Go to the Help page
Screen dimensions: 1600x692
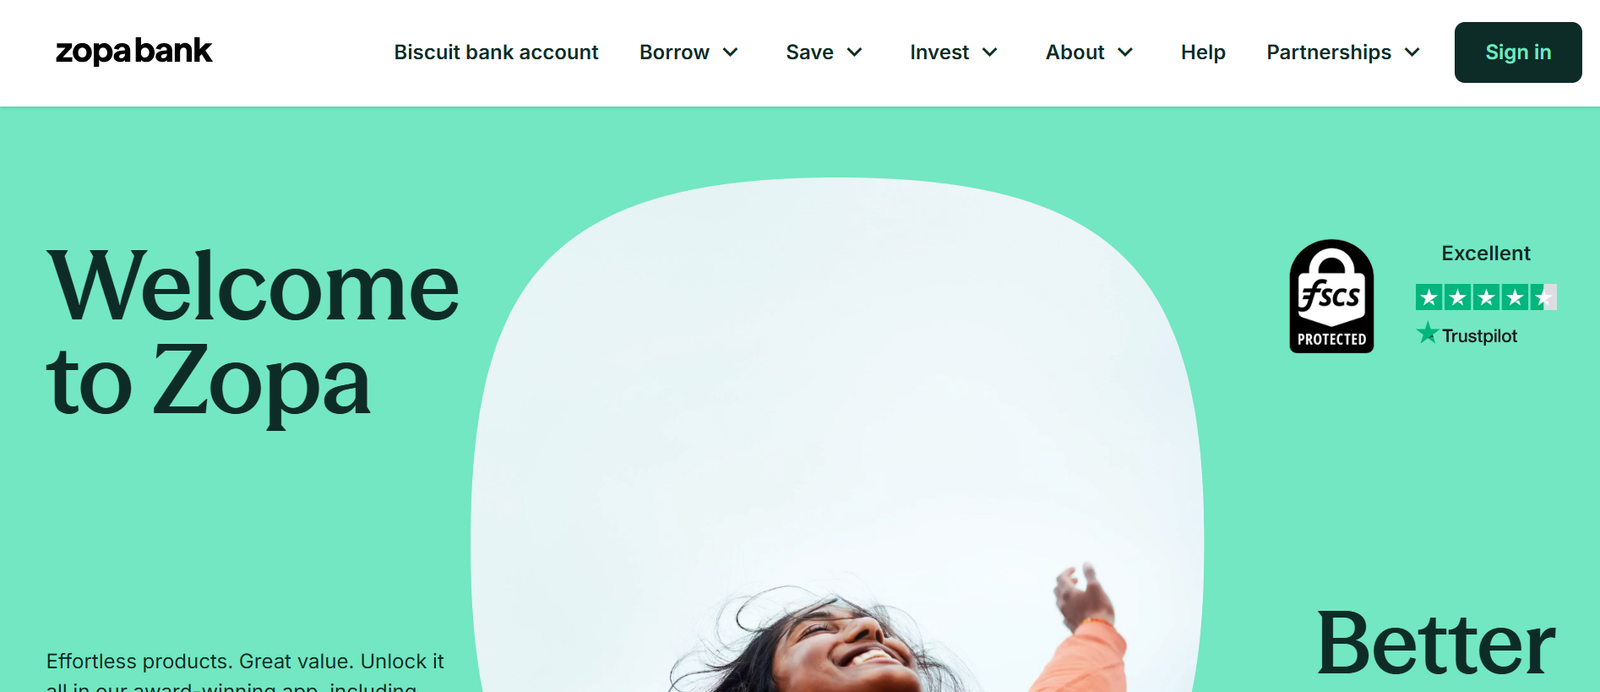pos(1203,52)
